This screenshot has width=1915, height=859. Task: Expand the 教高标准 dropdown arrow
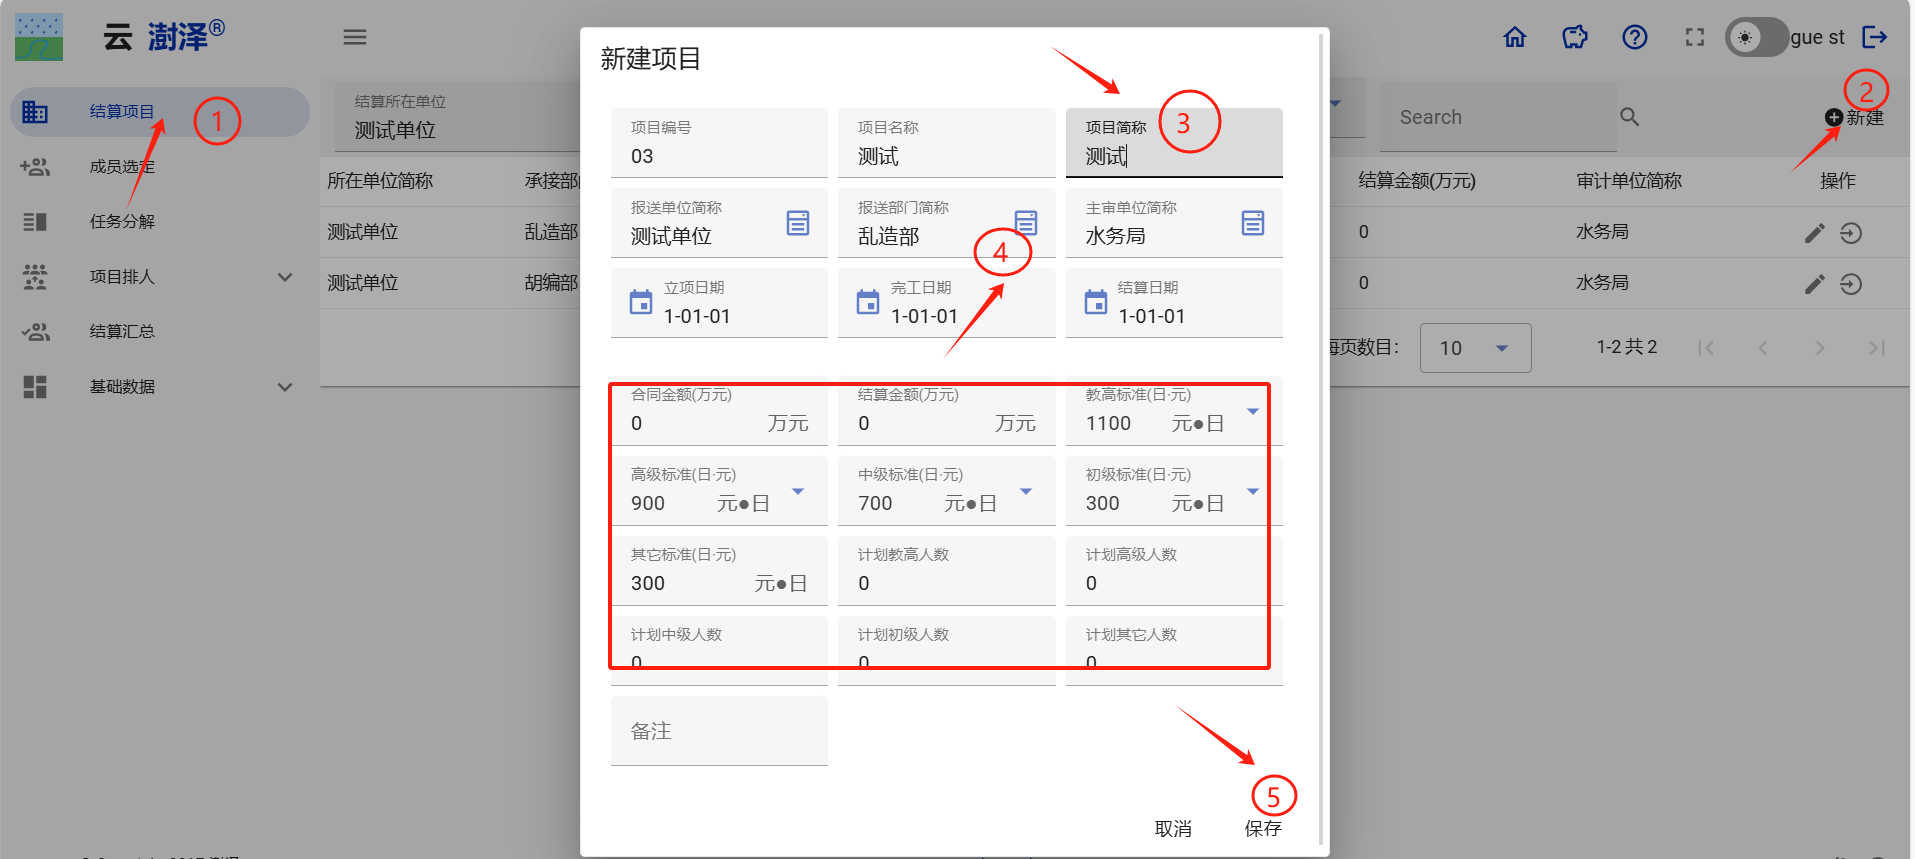pos(1252,411)
